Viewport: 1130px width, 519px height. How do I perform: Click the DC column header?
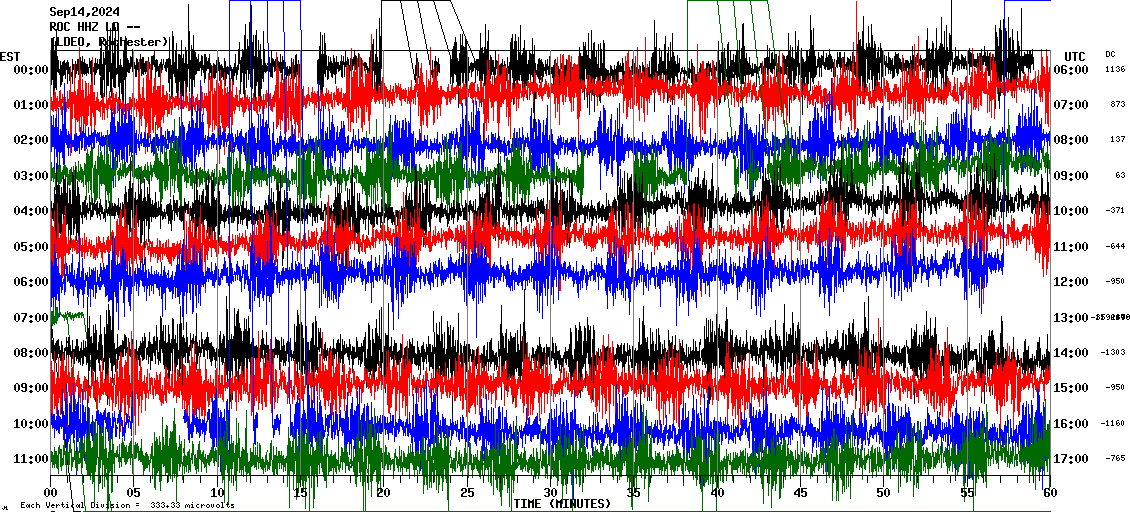[x=1110, y=54]
